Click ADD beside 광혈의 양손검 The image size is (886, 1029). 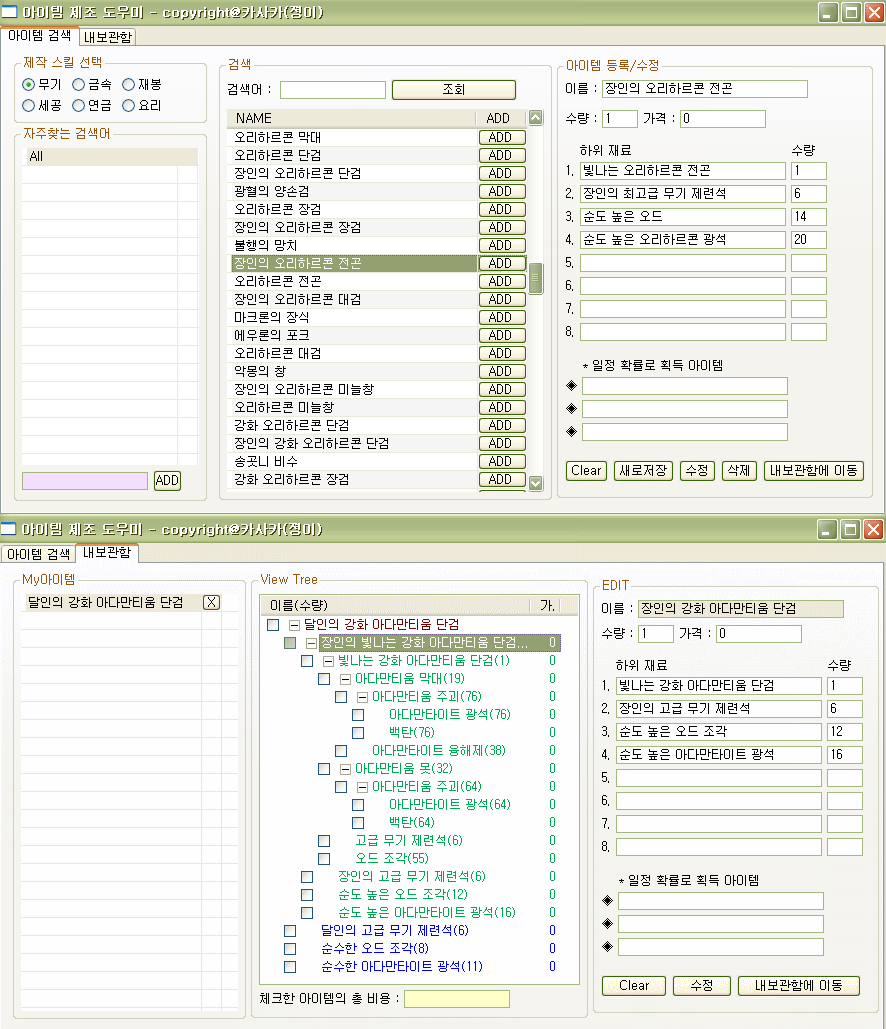(502, 191)
